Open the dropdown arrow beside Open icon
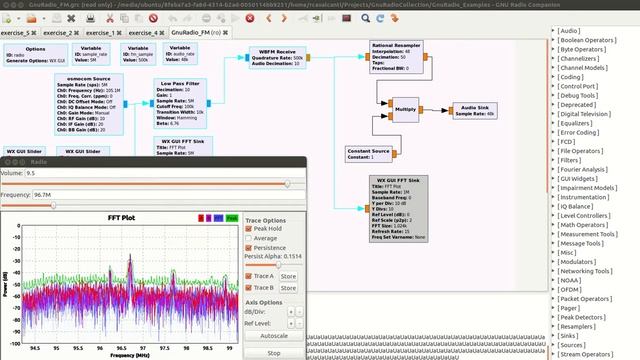This screenshot has width=640, height=360. (44, 19)
